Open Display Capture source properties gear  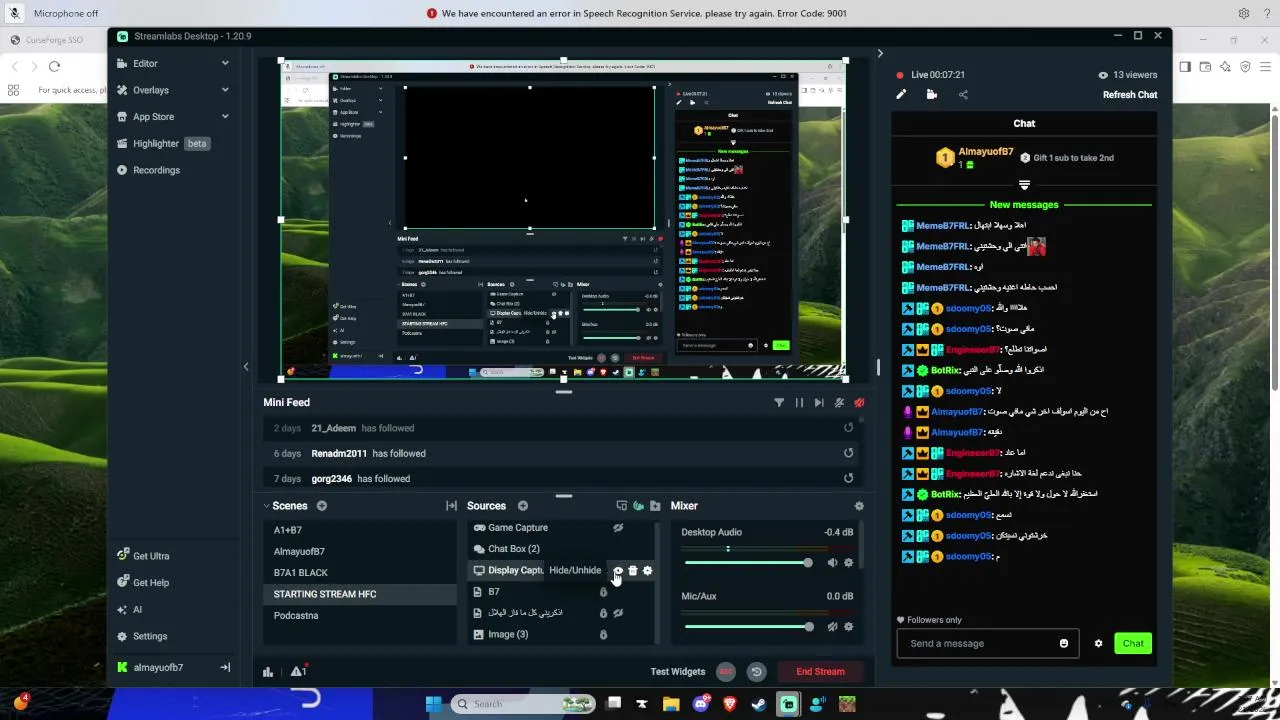[648, 571]
